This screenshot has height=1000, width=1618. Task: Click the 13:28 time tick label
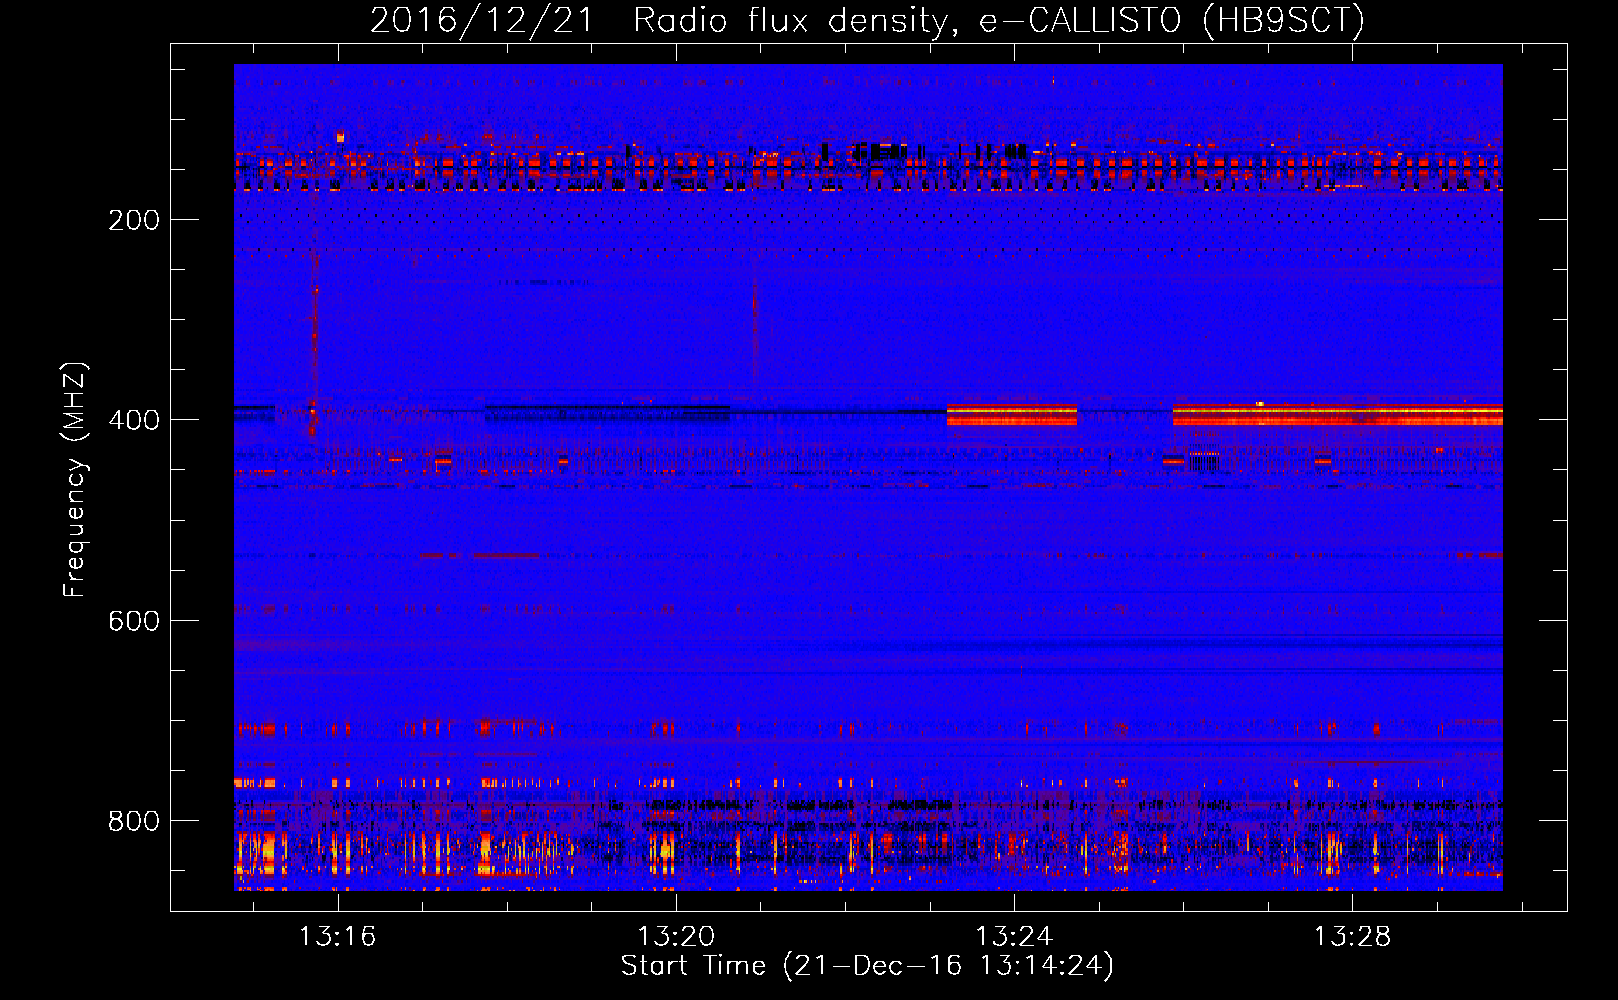[1352, 937]
